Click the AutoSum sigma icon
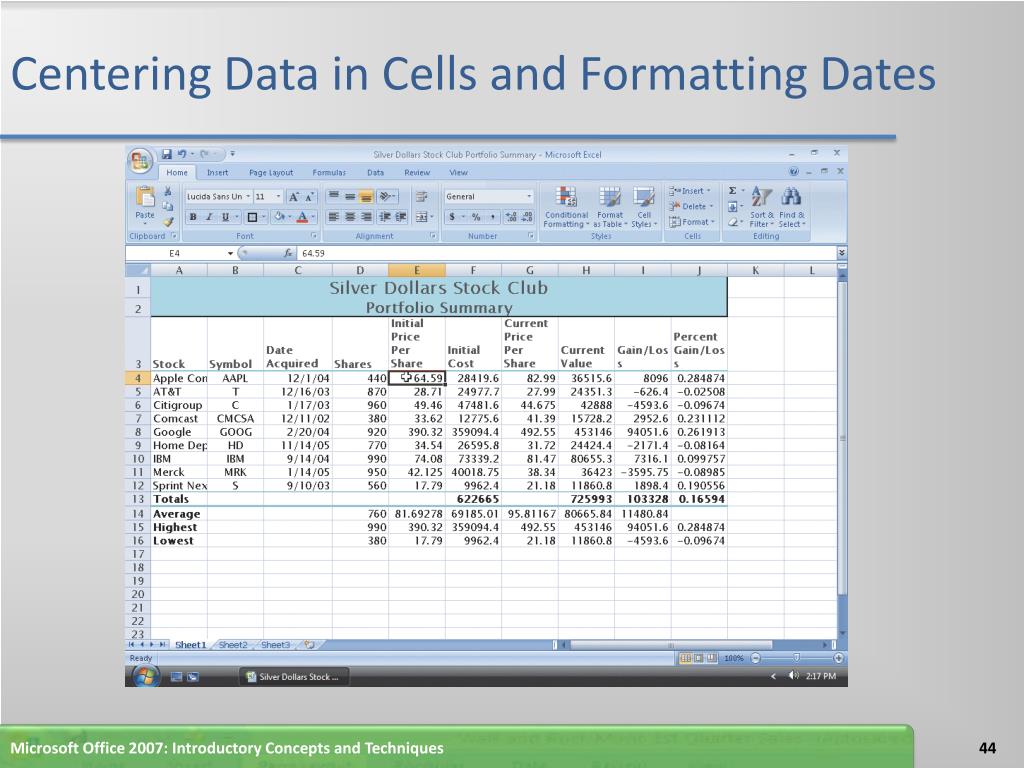 click(733, 191)
